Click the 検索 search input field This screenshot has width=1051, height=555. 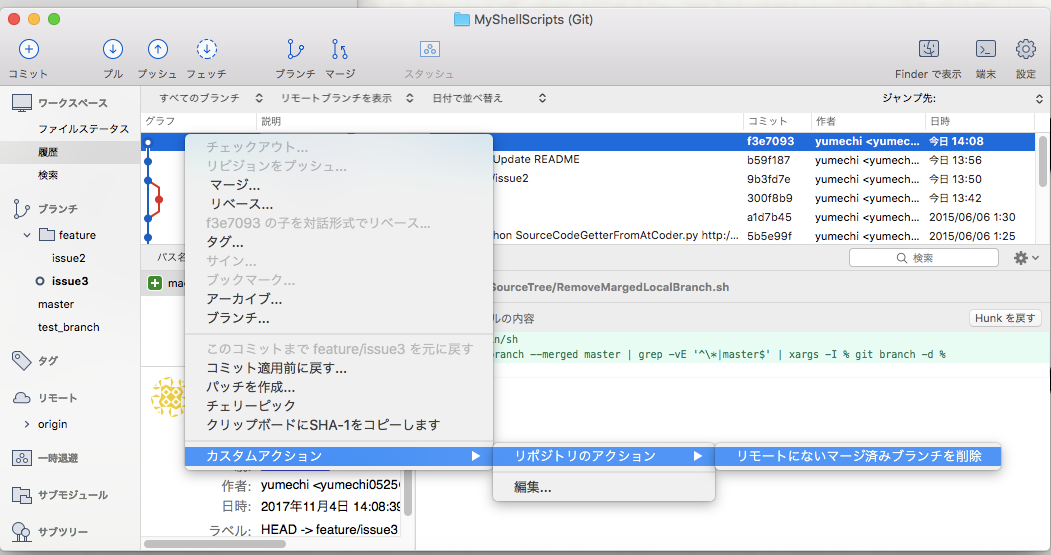930,258
